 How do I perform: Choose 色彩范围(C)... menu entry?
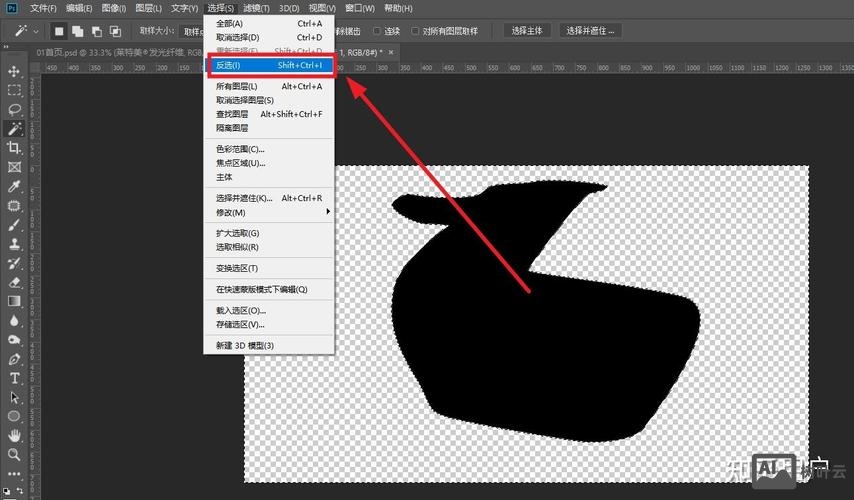pyautogui.click(x=269, y=149)
